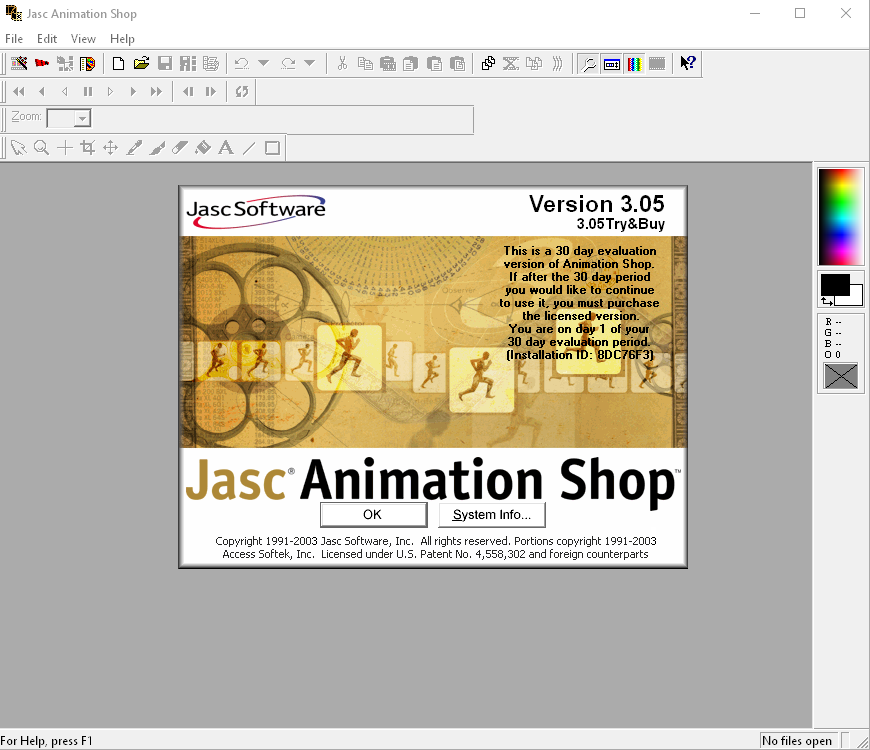Click the Open file folder icon

tap(141, 63)
